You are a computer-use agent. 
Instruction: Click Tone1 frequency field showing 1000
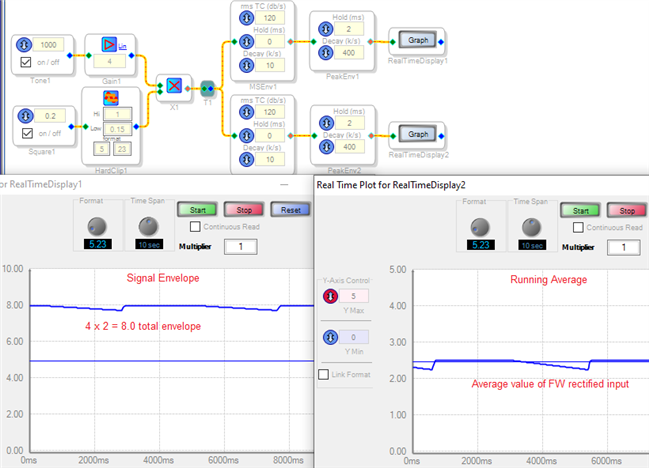(x=48, y=45)
